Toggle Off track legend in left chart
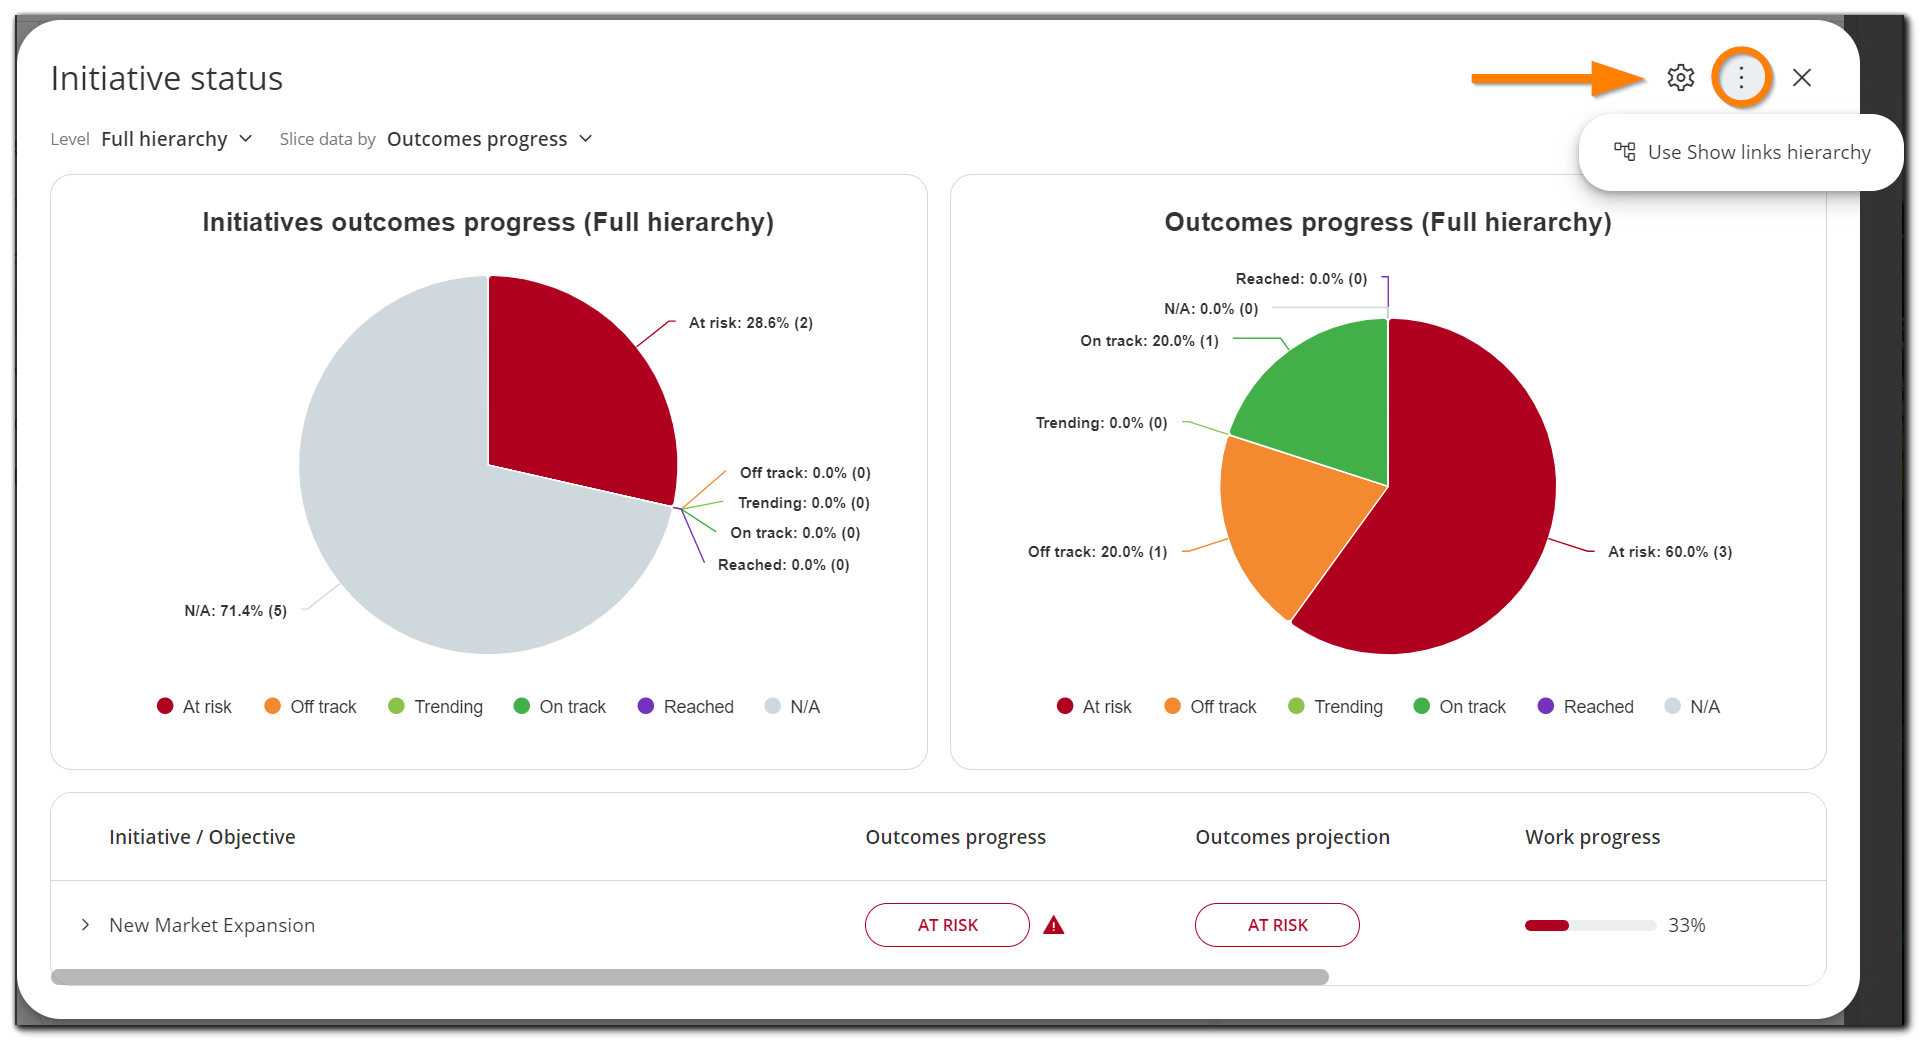 pos(310,707)
